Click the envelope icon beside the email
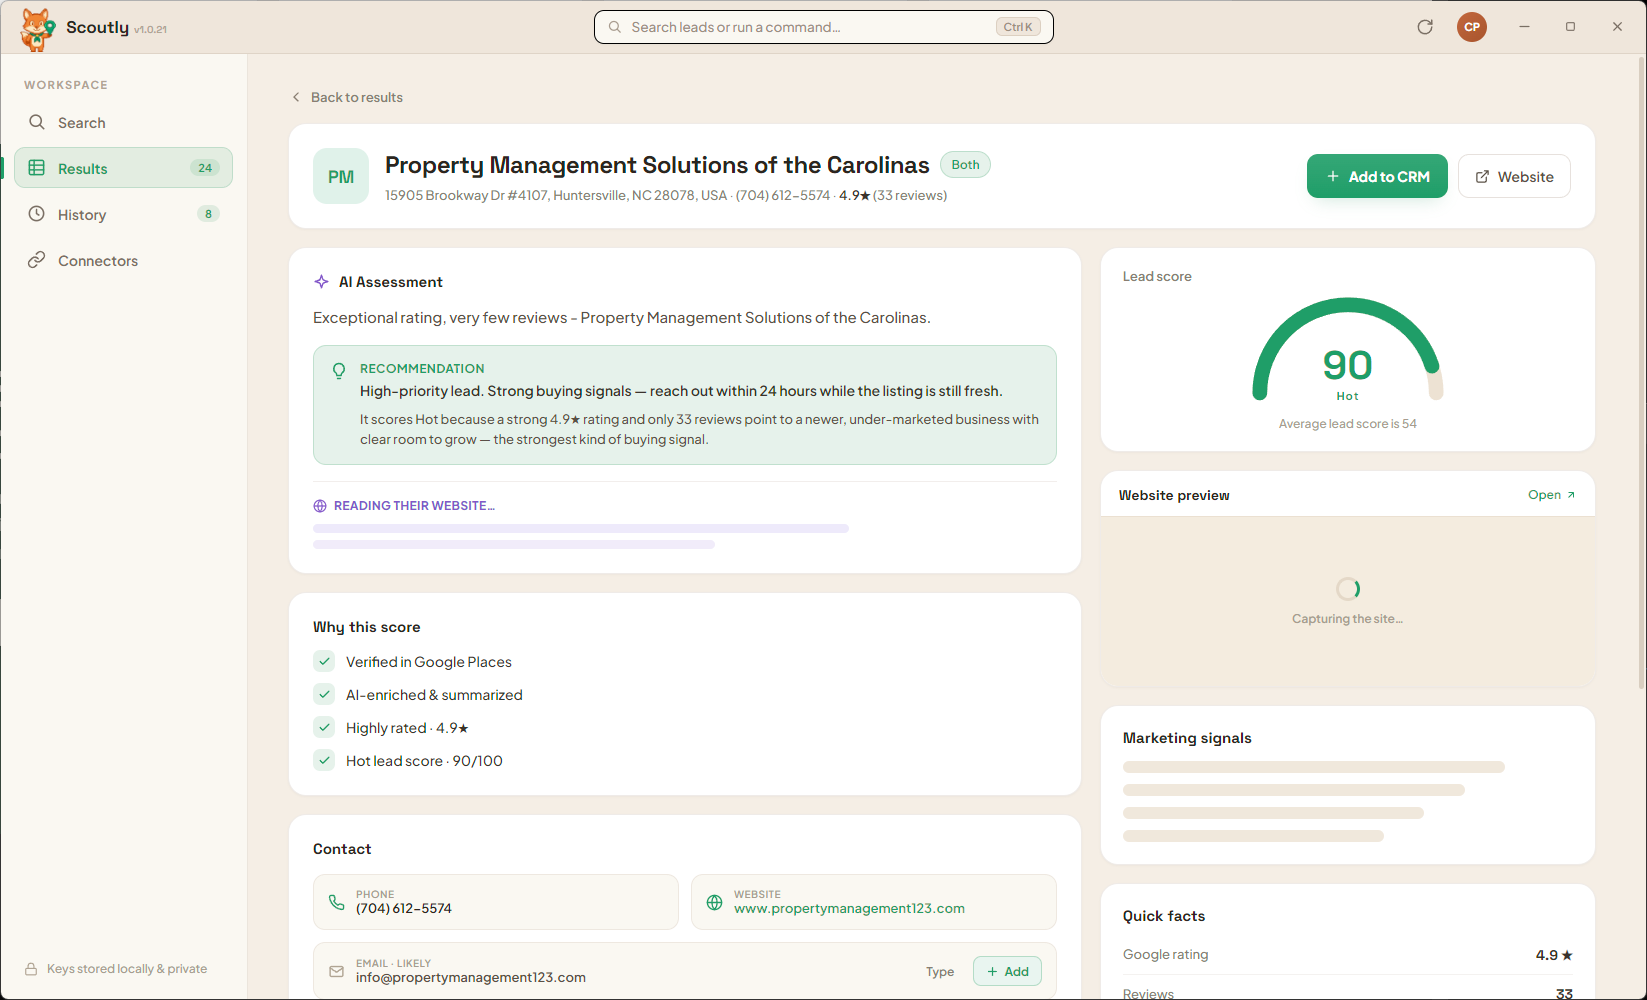The height and width of the screenshot is (1000, 1647). (x=337, y=971)
